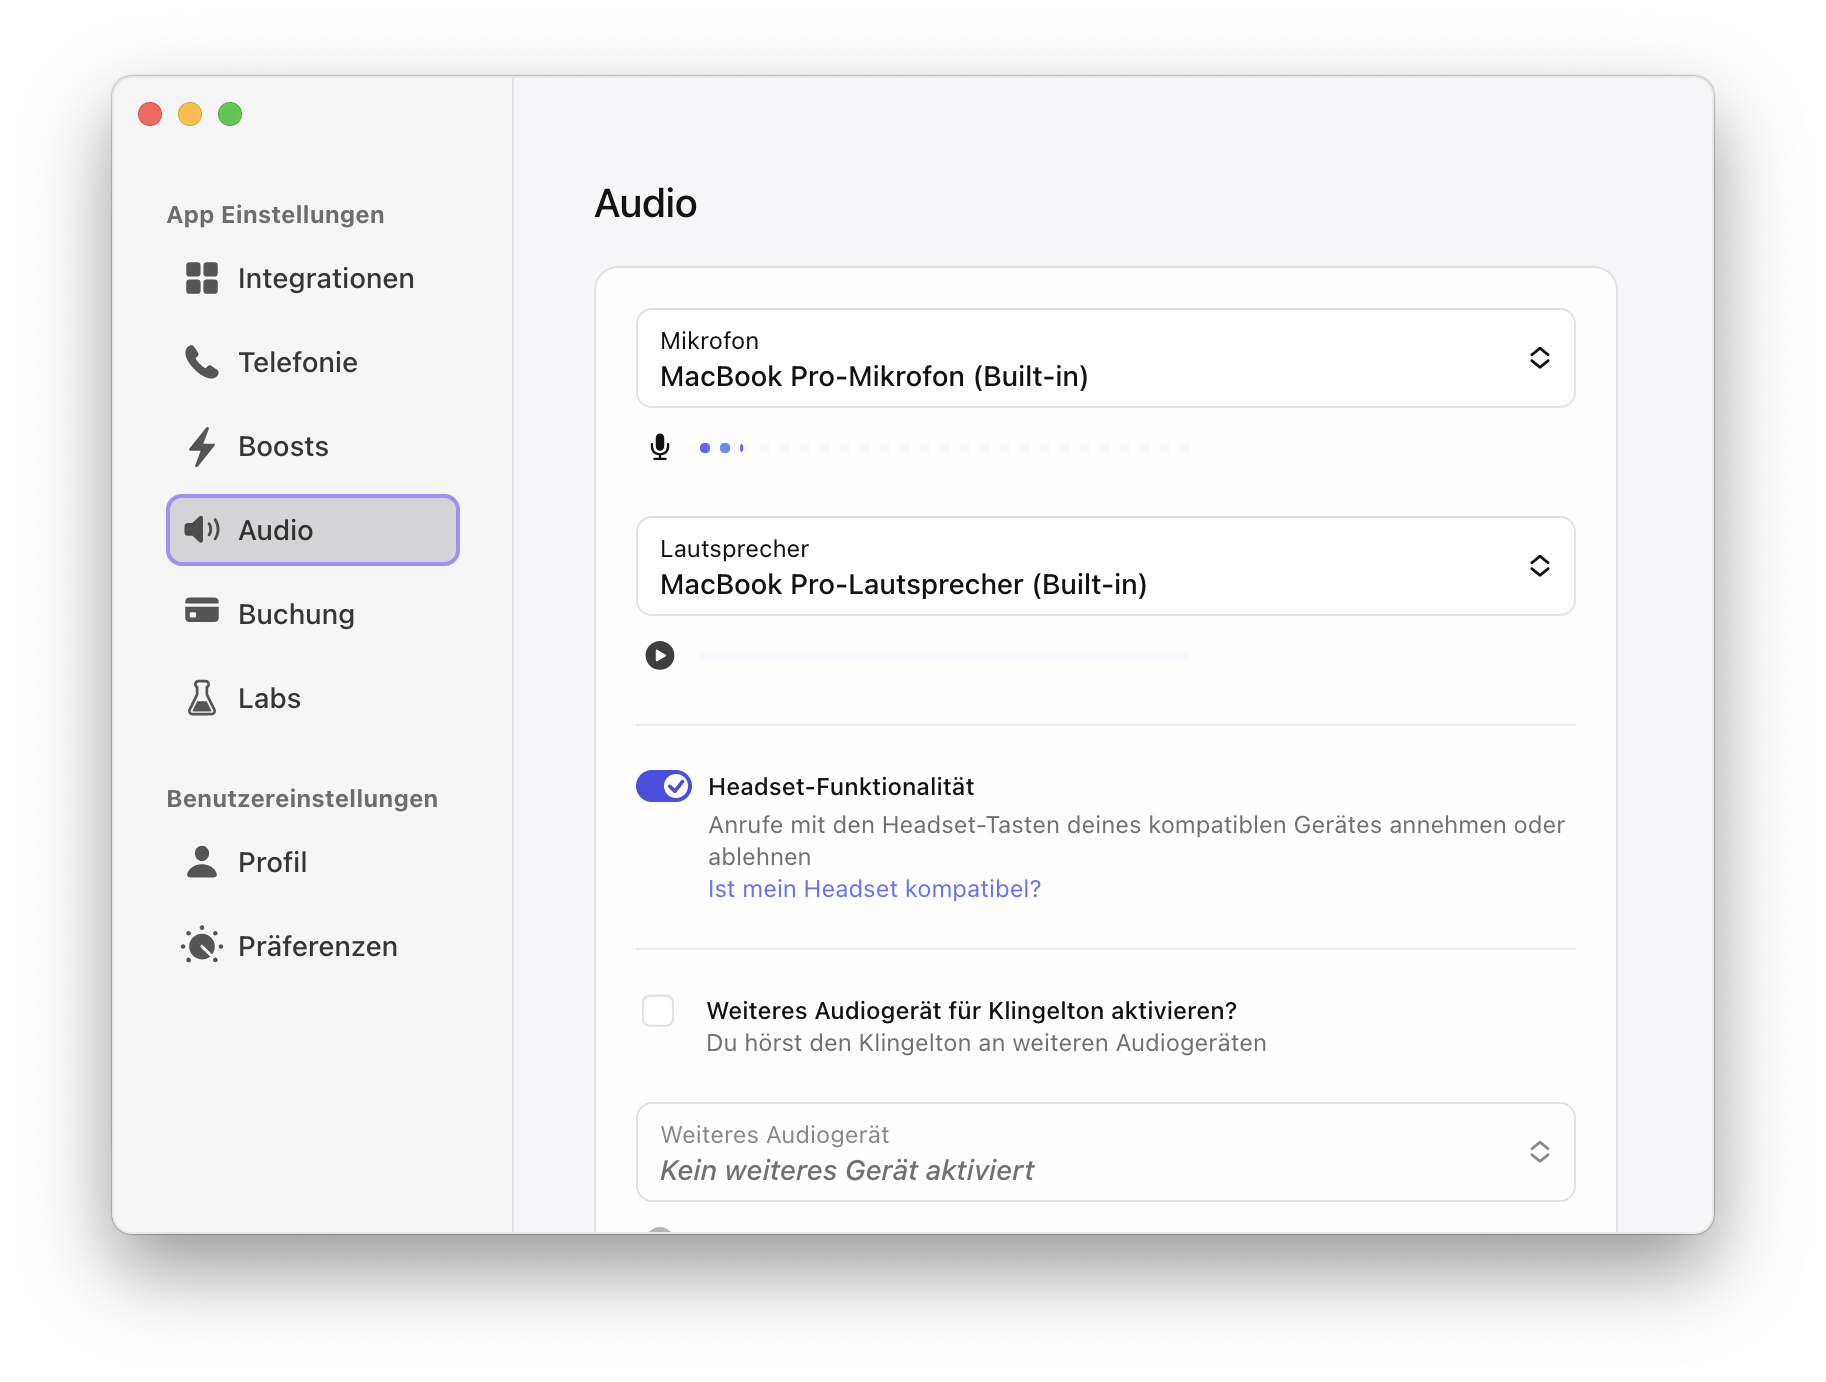This screenshot has height=1382, width=1826.
Task: Play the speaker test sound
Action: (660, 655)
